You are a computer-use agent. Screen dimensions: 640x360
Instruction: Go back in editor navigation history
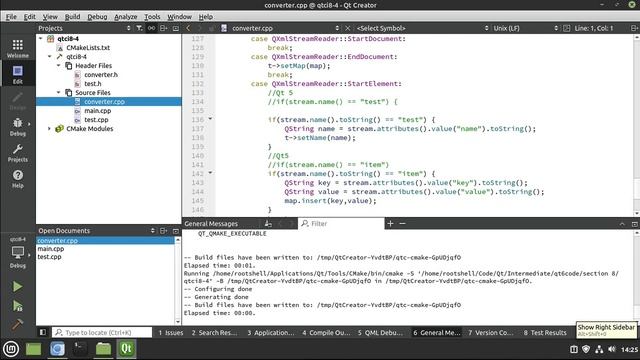[188, 28]
